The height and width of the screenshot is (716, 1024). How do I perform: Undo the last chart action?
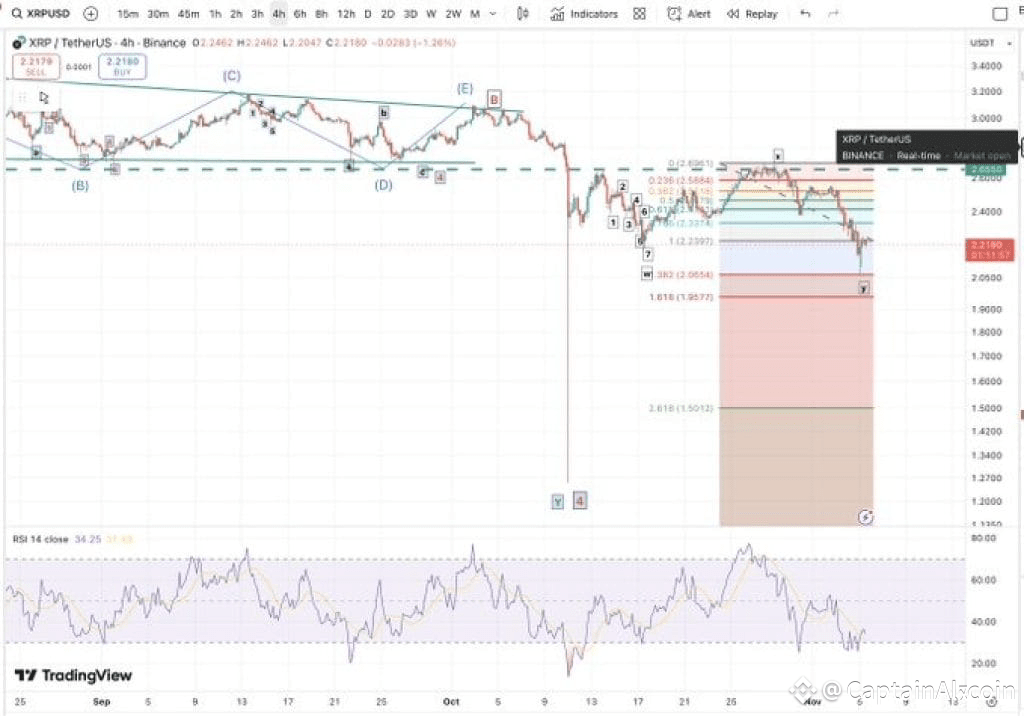click(x=805, y=14)
